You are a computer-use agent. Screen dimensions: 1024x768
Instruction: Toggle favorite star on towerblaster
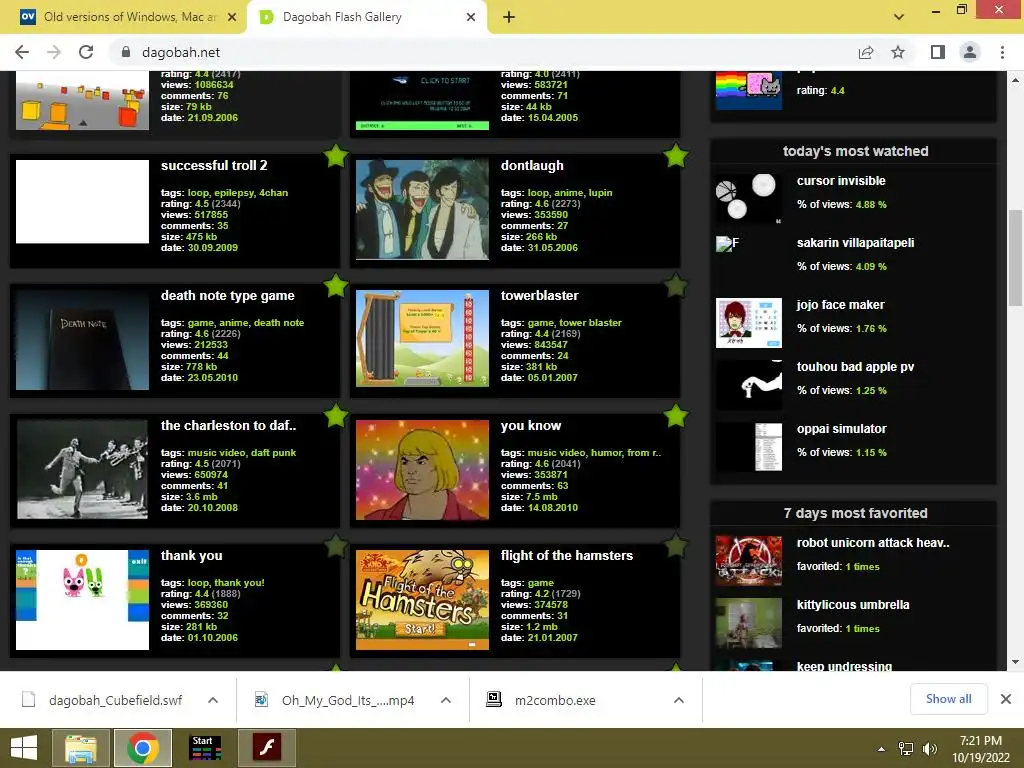pos(676,286)
